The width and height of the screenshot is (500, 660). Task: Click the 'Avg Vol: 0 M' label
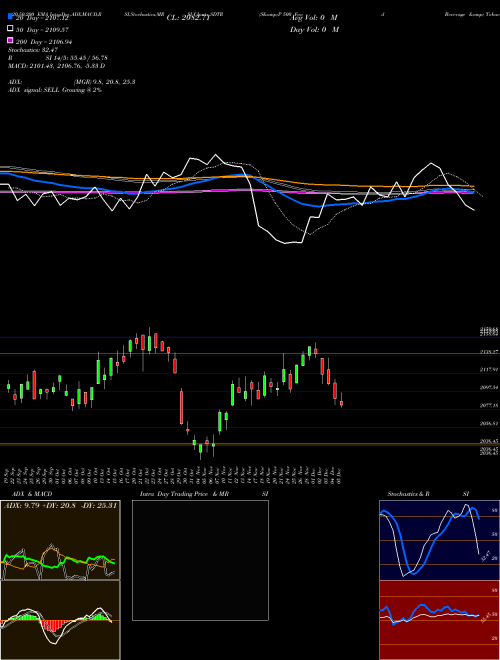(x=314, y=18)
